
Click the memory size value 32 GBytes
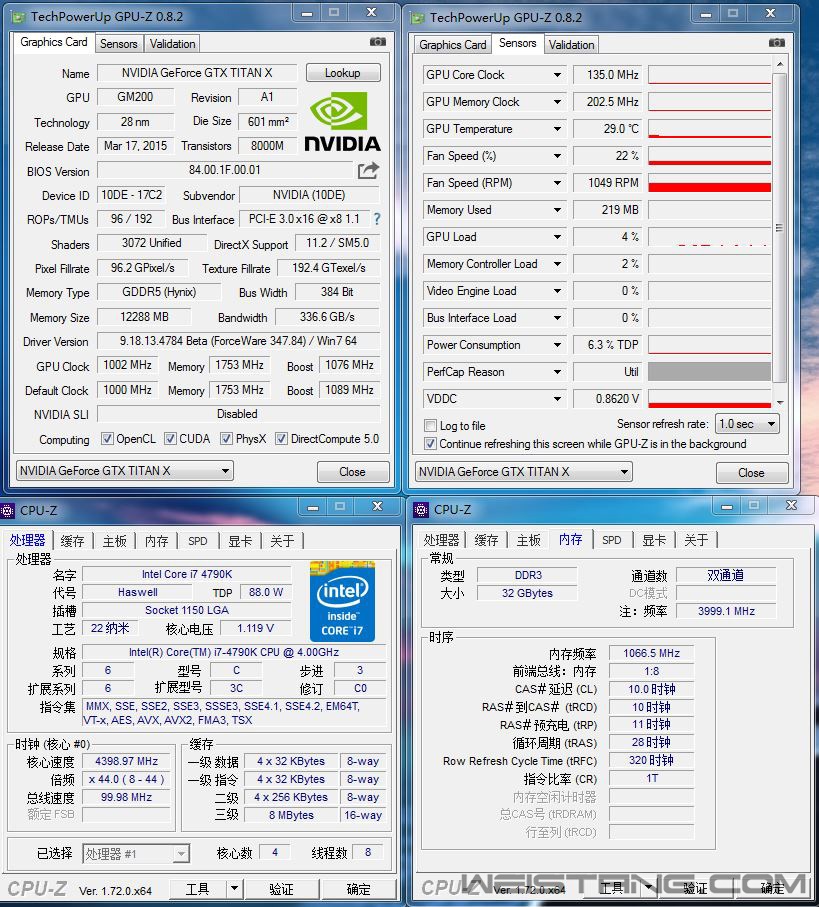527,593
